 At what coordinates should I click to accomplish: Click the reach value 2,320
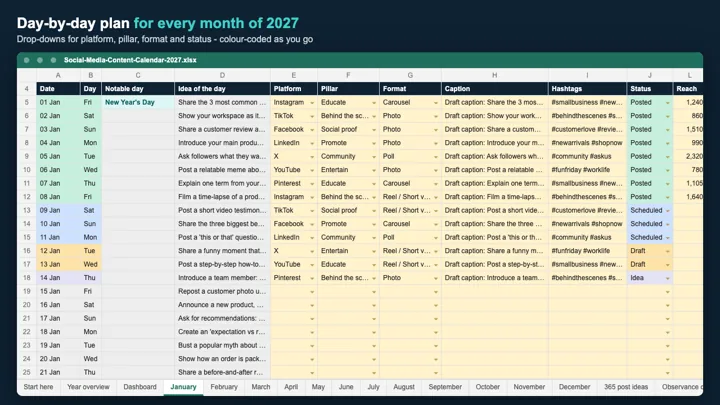(x=687, y=156)
